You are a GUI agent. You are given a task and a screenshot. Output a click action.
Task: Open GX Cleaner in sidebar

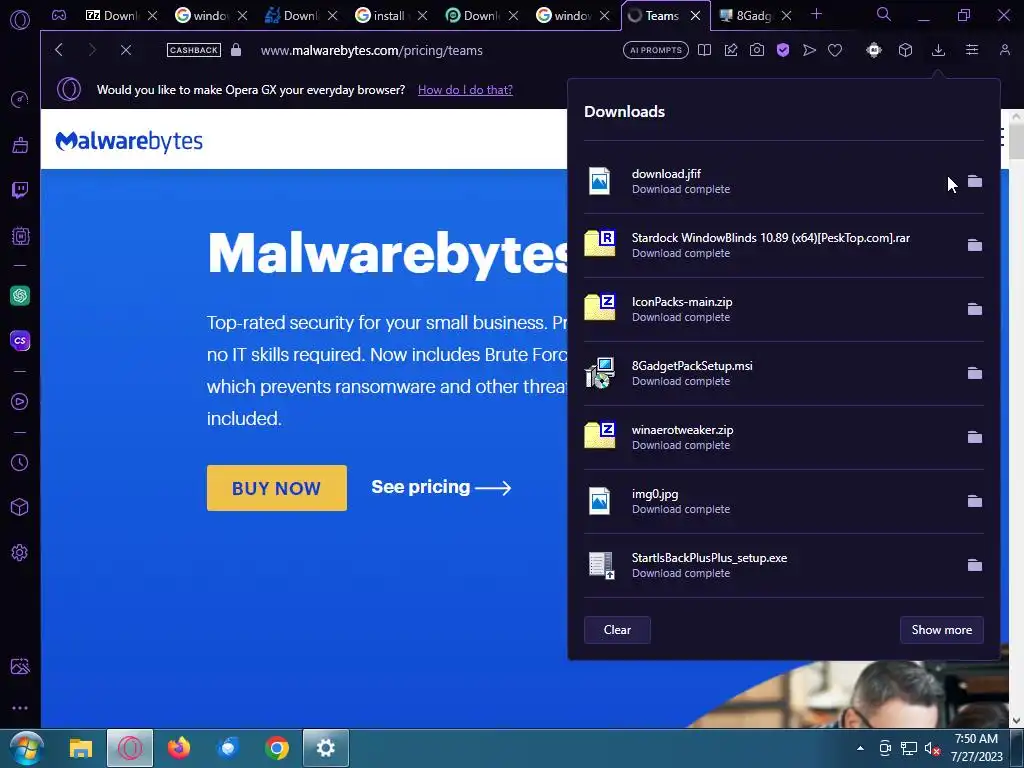click(20, 144)
